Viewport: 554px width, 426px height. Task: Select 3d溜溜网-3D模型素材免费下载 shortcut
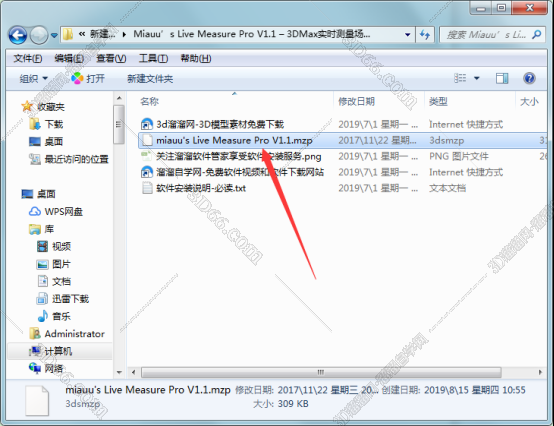point(220,124)
